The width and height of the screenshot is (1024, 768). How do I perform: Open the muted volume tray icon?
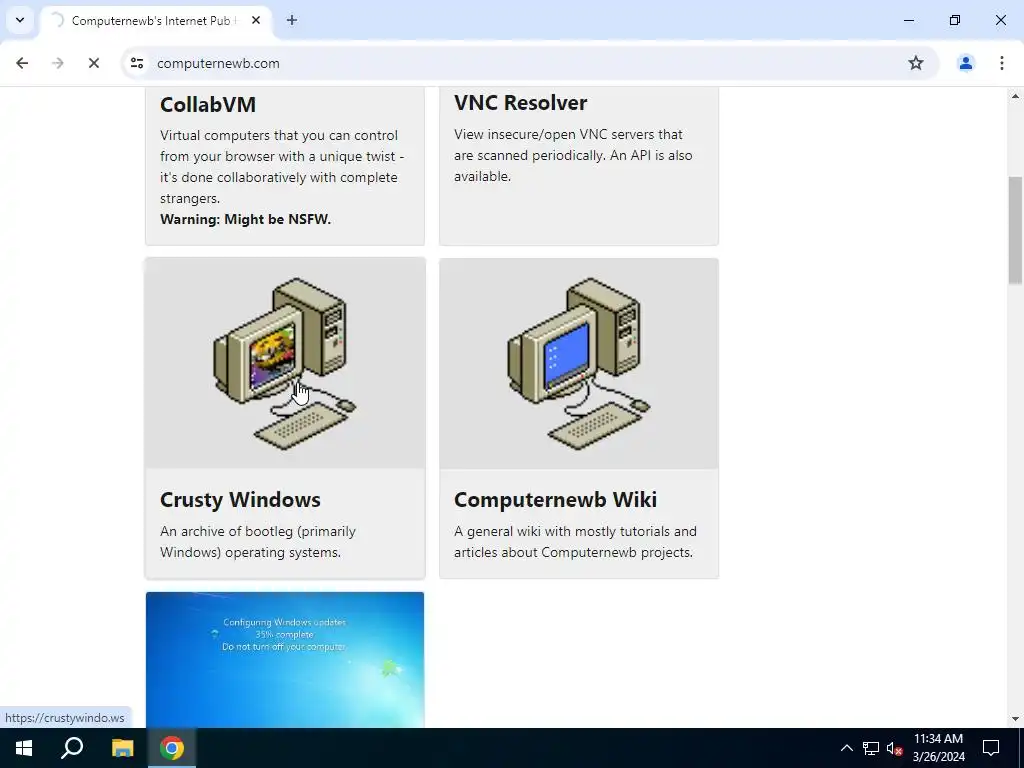pos(894,748)
